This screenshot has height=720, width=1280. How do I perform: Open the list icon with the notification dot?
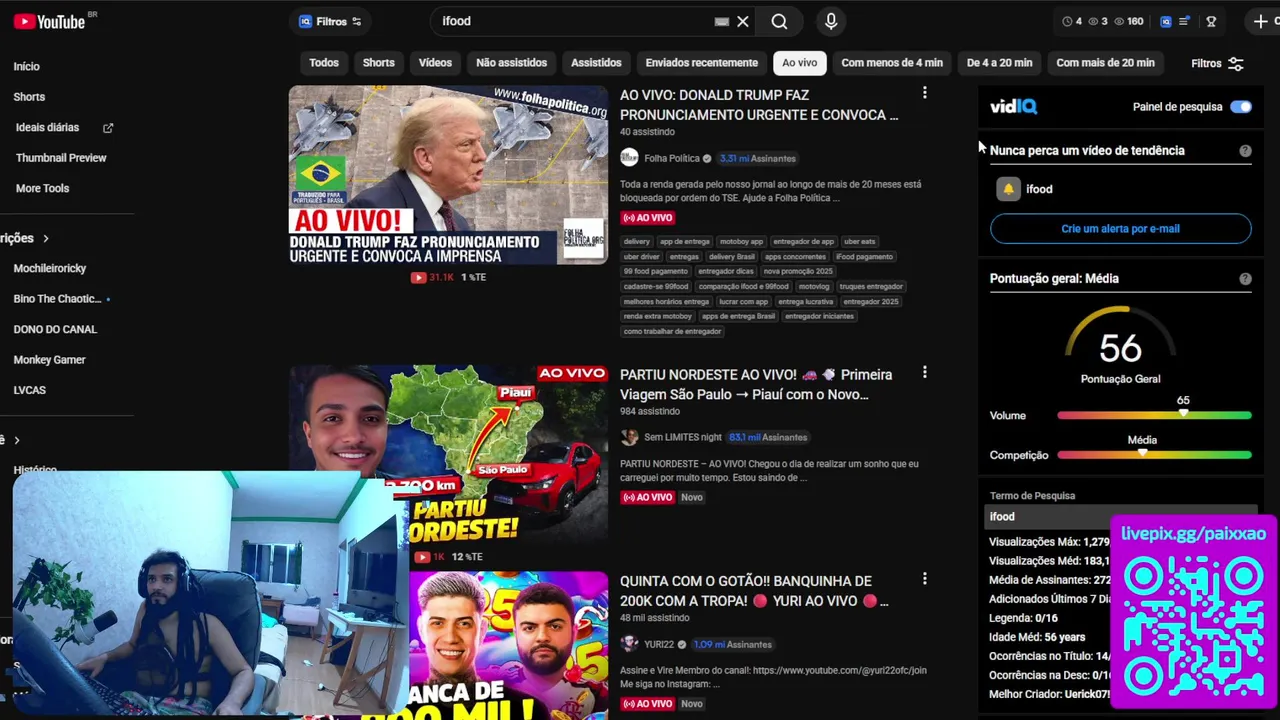click(x=1185, y=21)
